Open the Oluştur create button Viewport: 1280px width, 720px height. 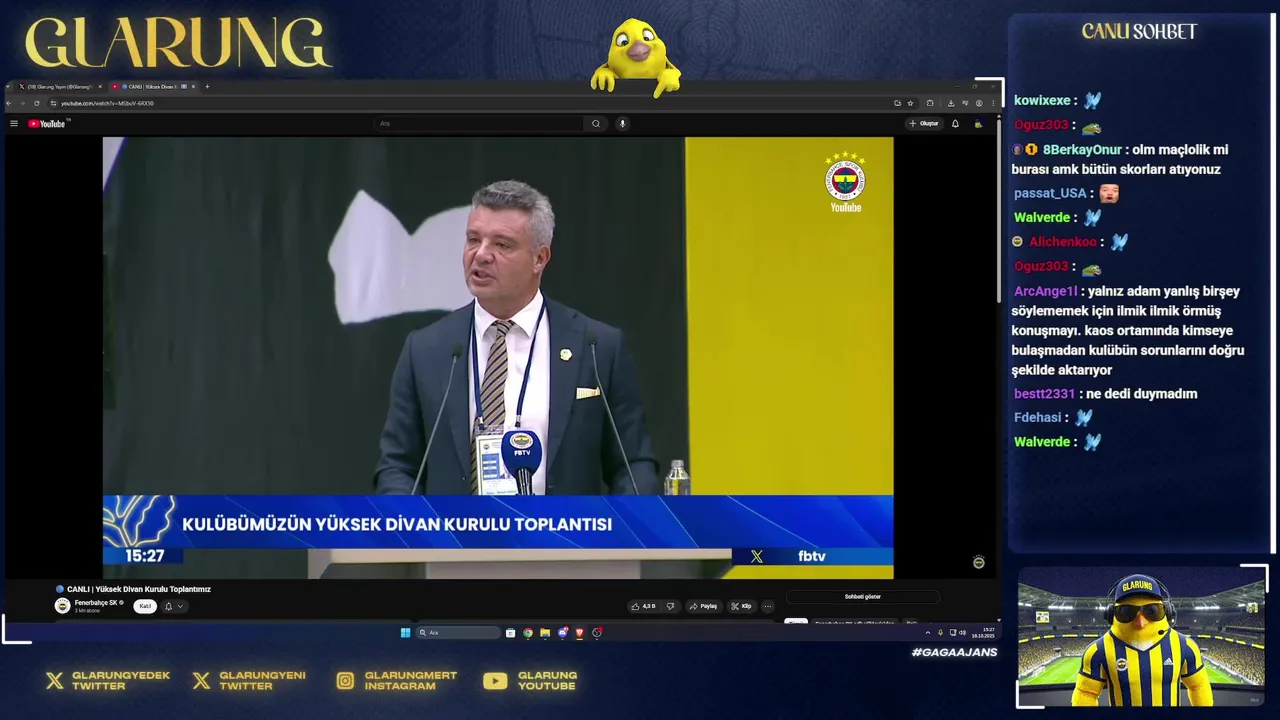pos(924,124)
